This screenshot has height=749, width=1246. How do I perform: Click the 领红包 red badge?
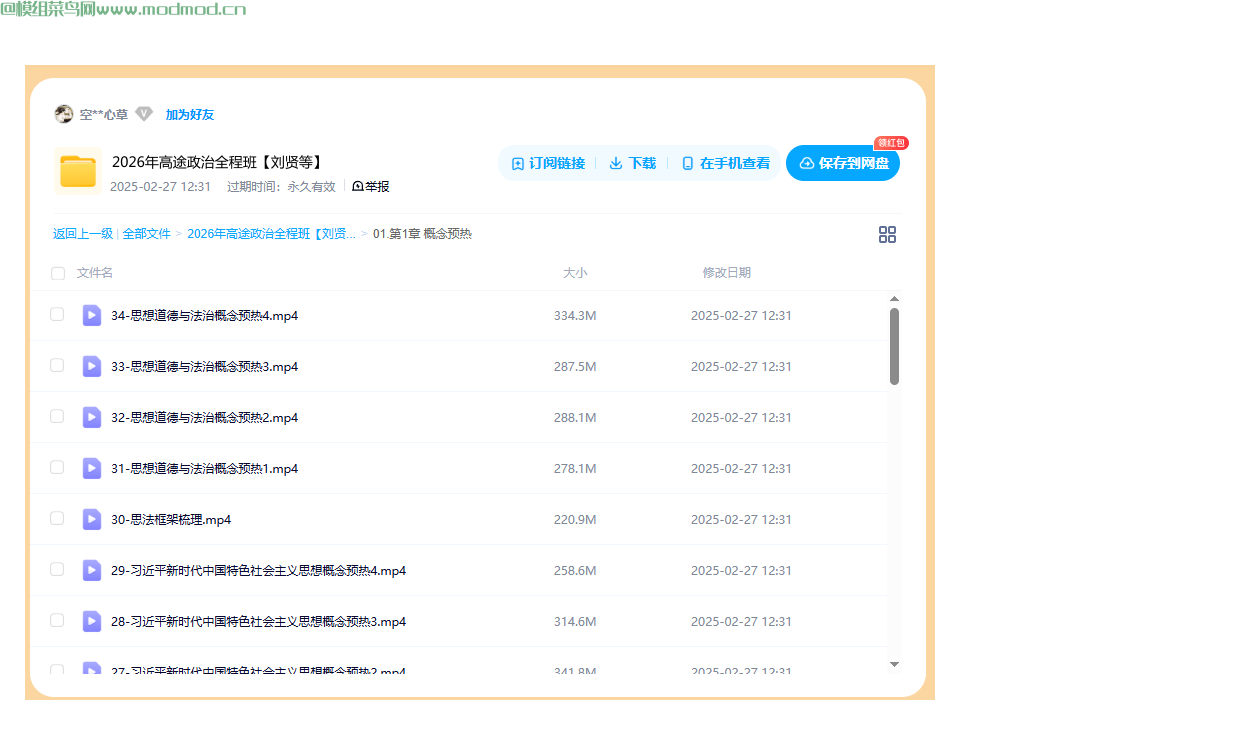point(891,143)
